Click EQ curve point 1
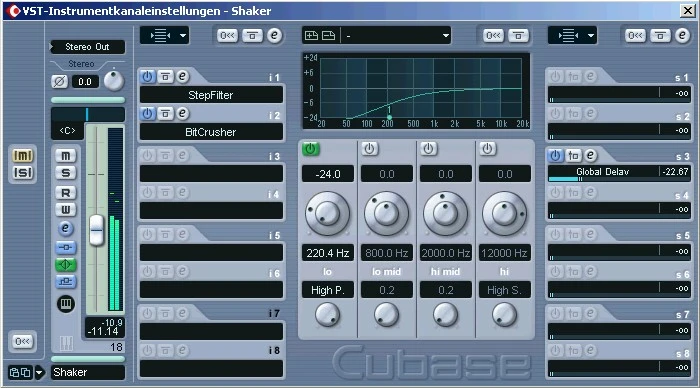 click(389, 117)
